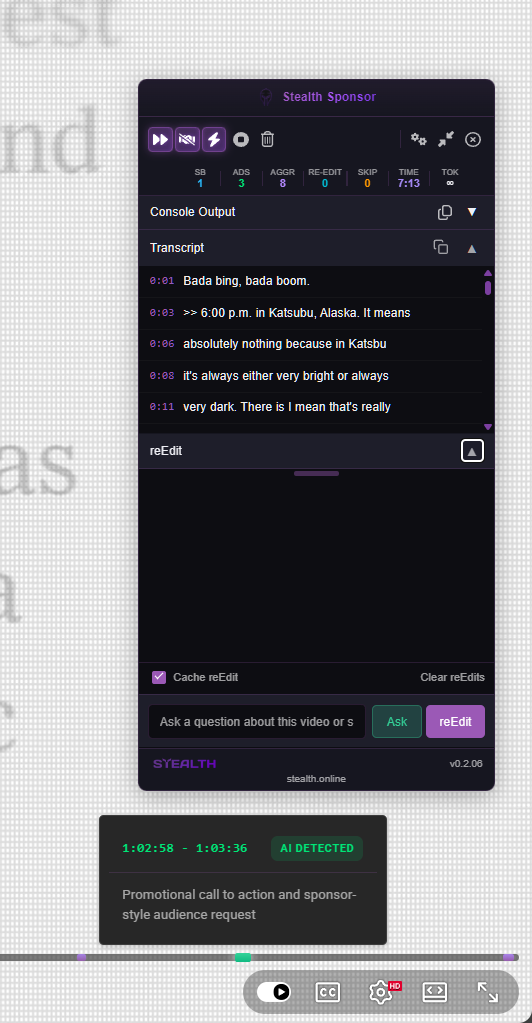Open the Stealth Sponsor settings gears
Screen dimensions: 532x1023
(x=418, y=140)
